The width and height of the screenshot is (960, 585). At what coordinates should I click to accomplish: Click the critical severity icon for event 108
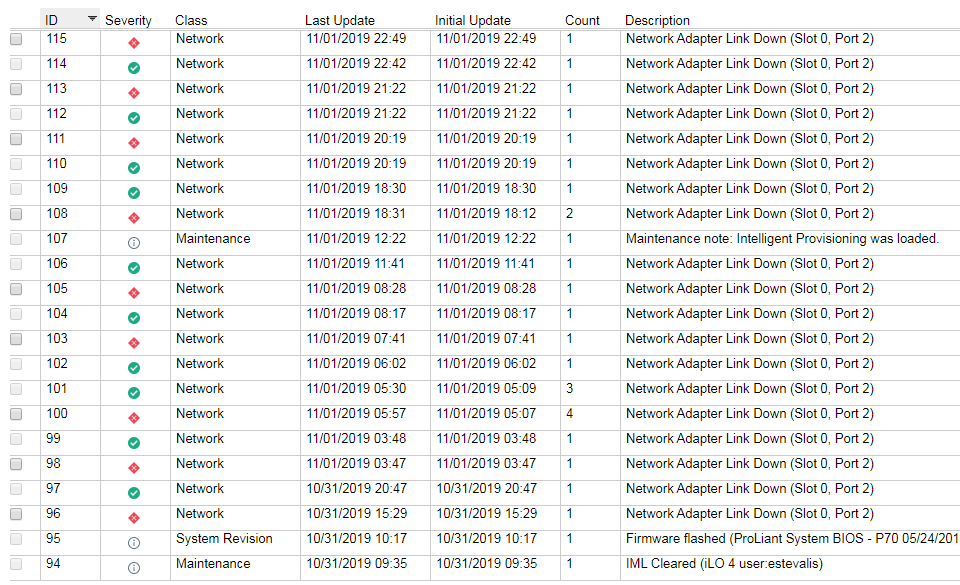pyautogui.click(x=133, y=218)
